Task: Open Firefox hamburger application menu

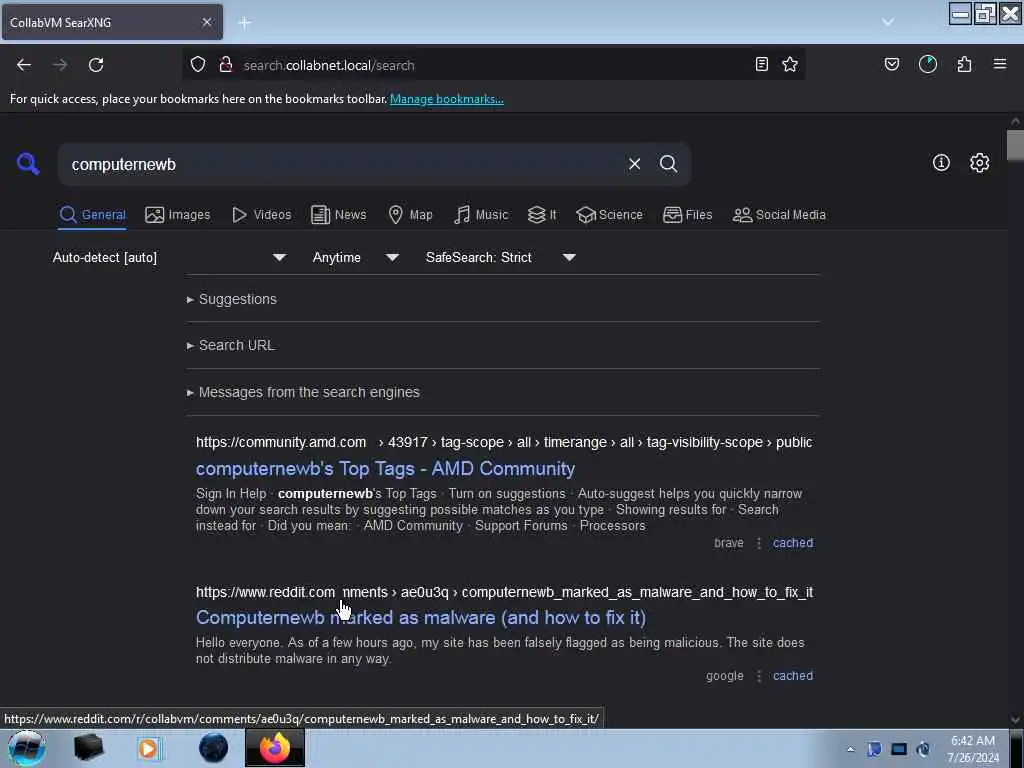Action: pyautogui.click(x=1000, y=64)
